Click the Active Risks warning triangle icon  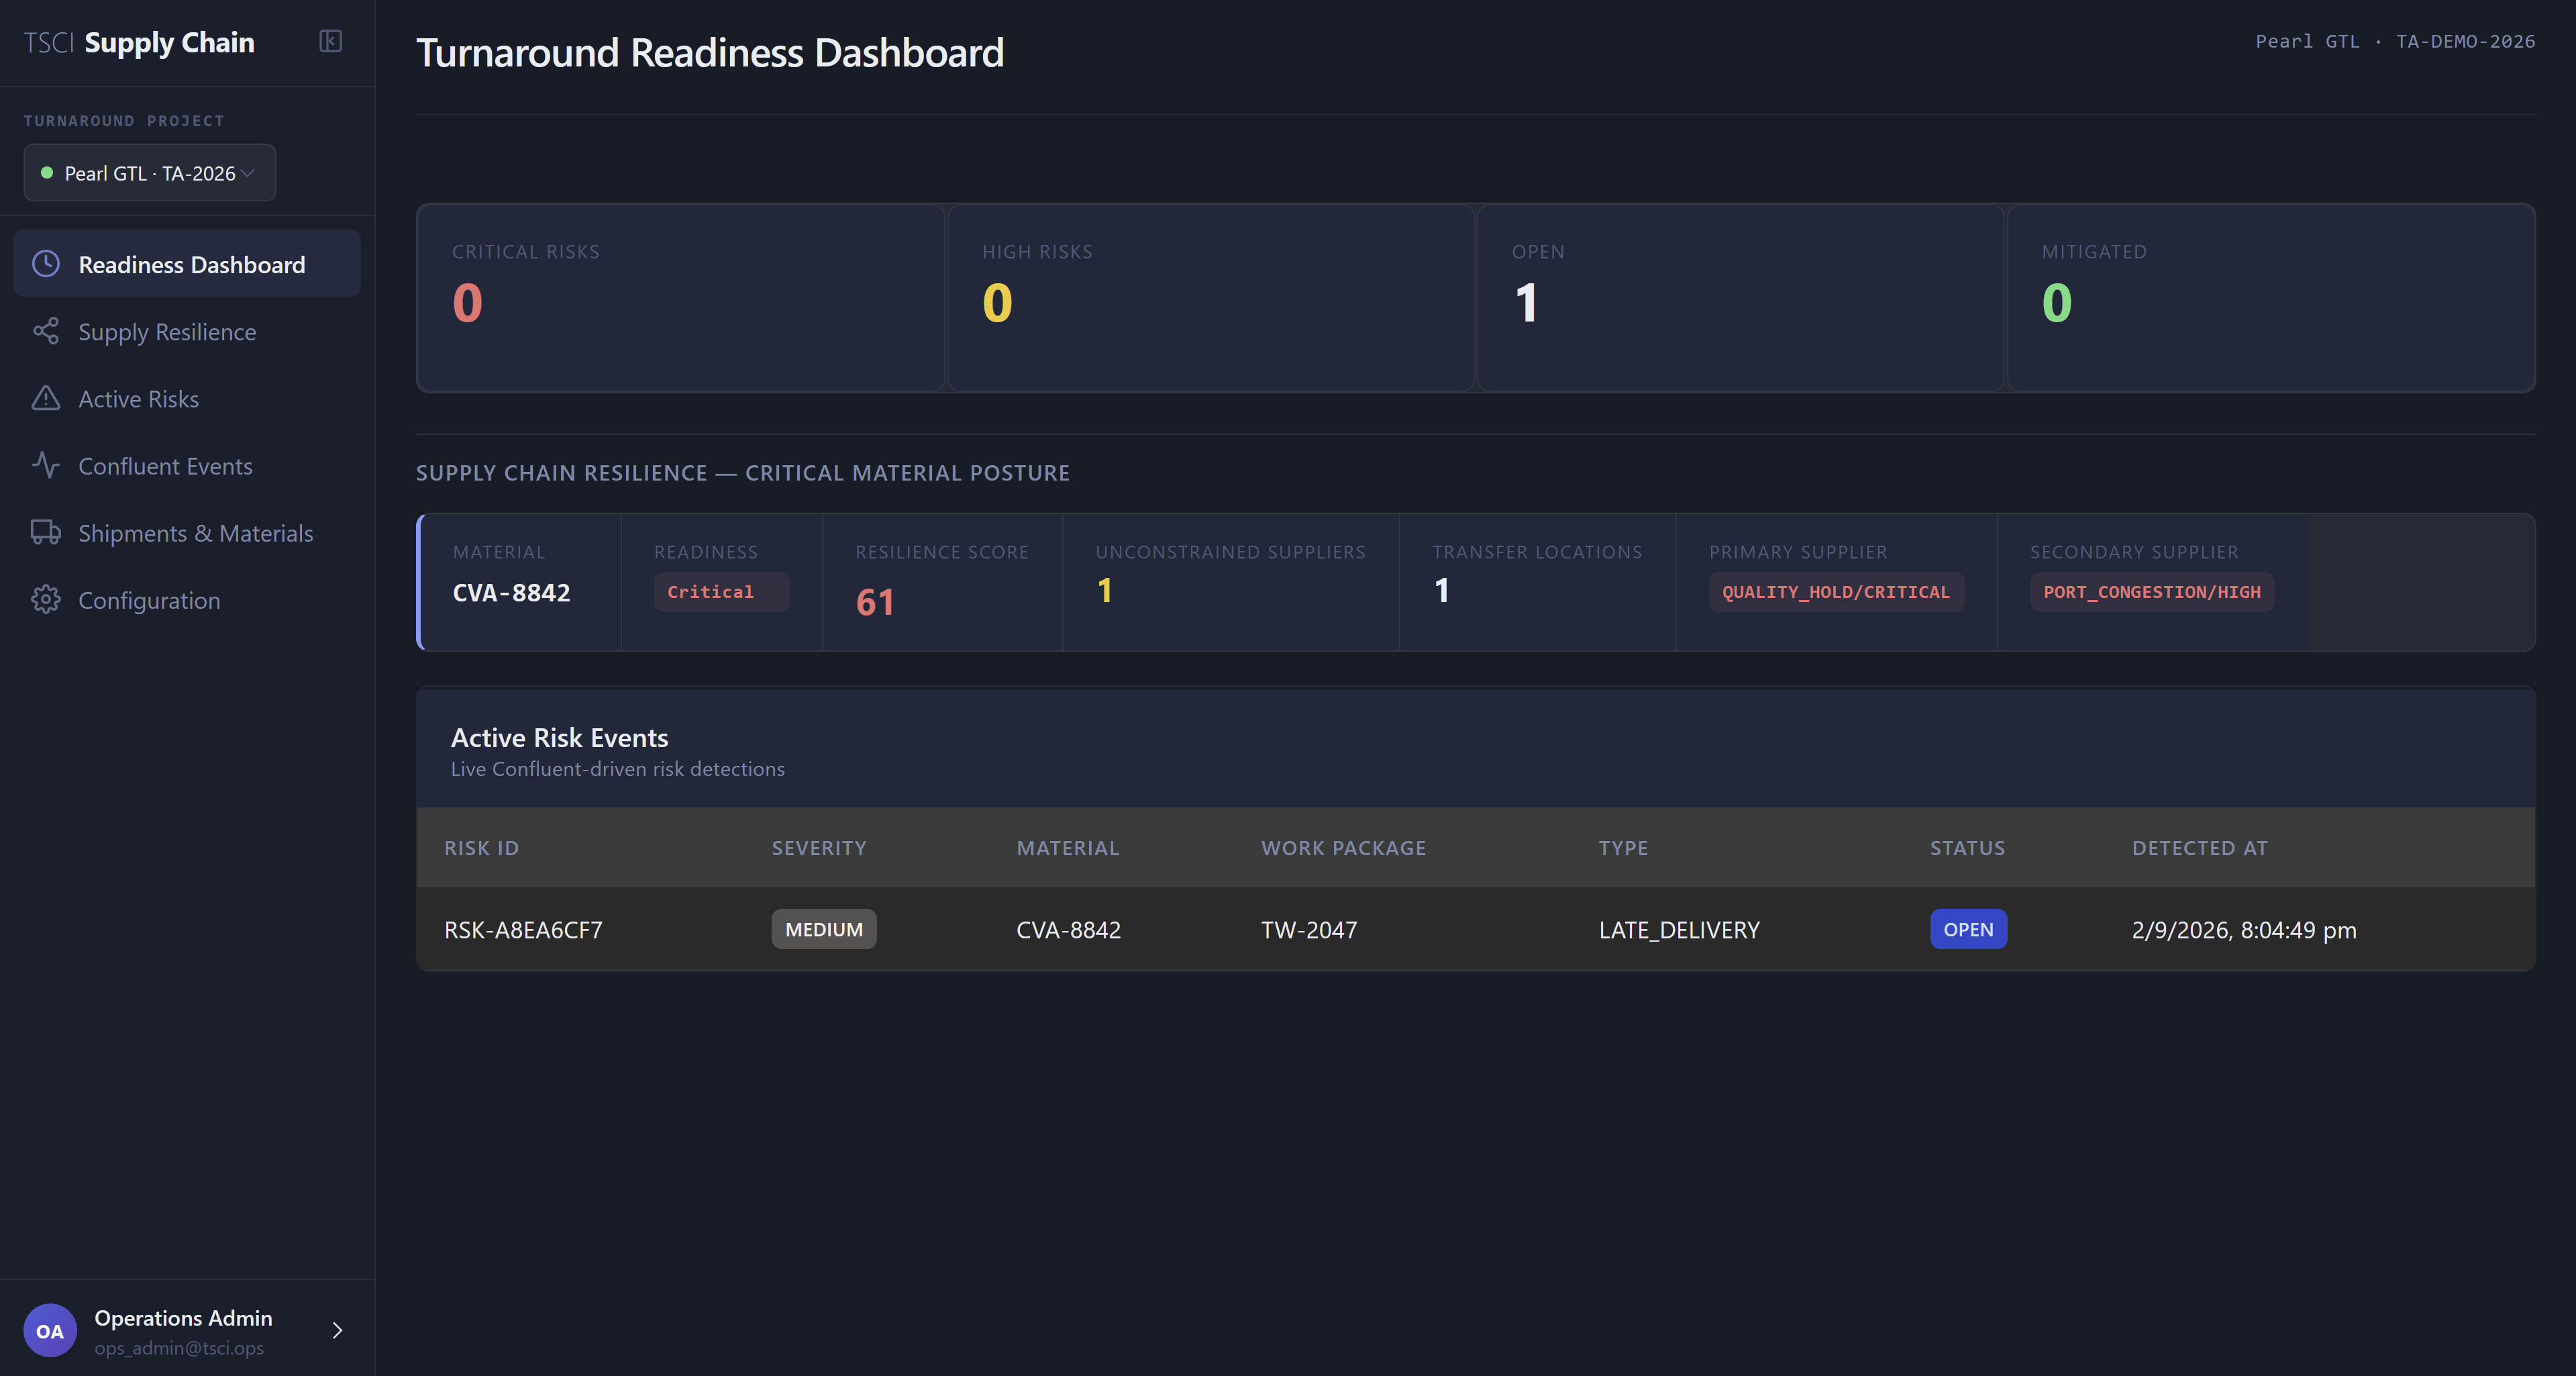coord(46,398)
